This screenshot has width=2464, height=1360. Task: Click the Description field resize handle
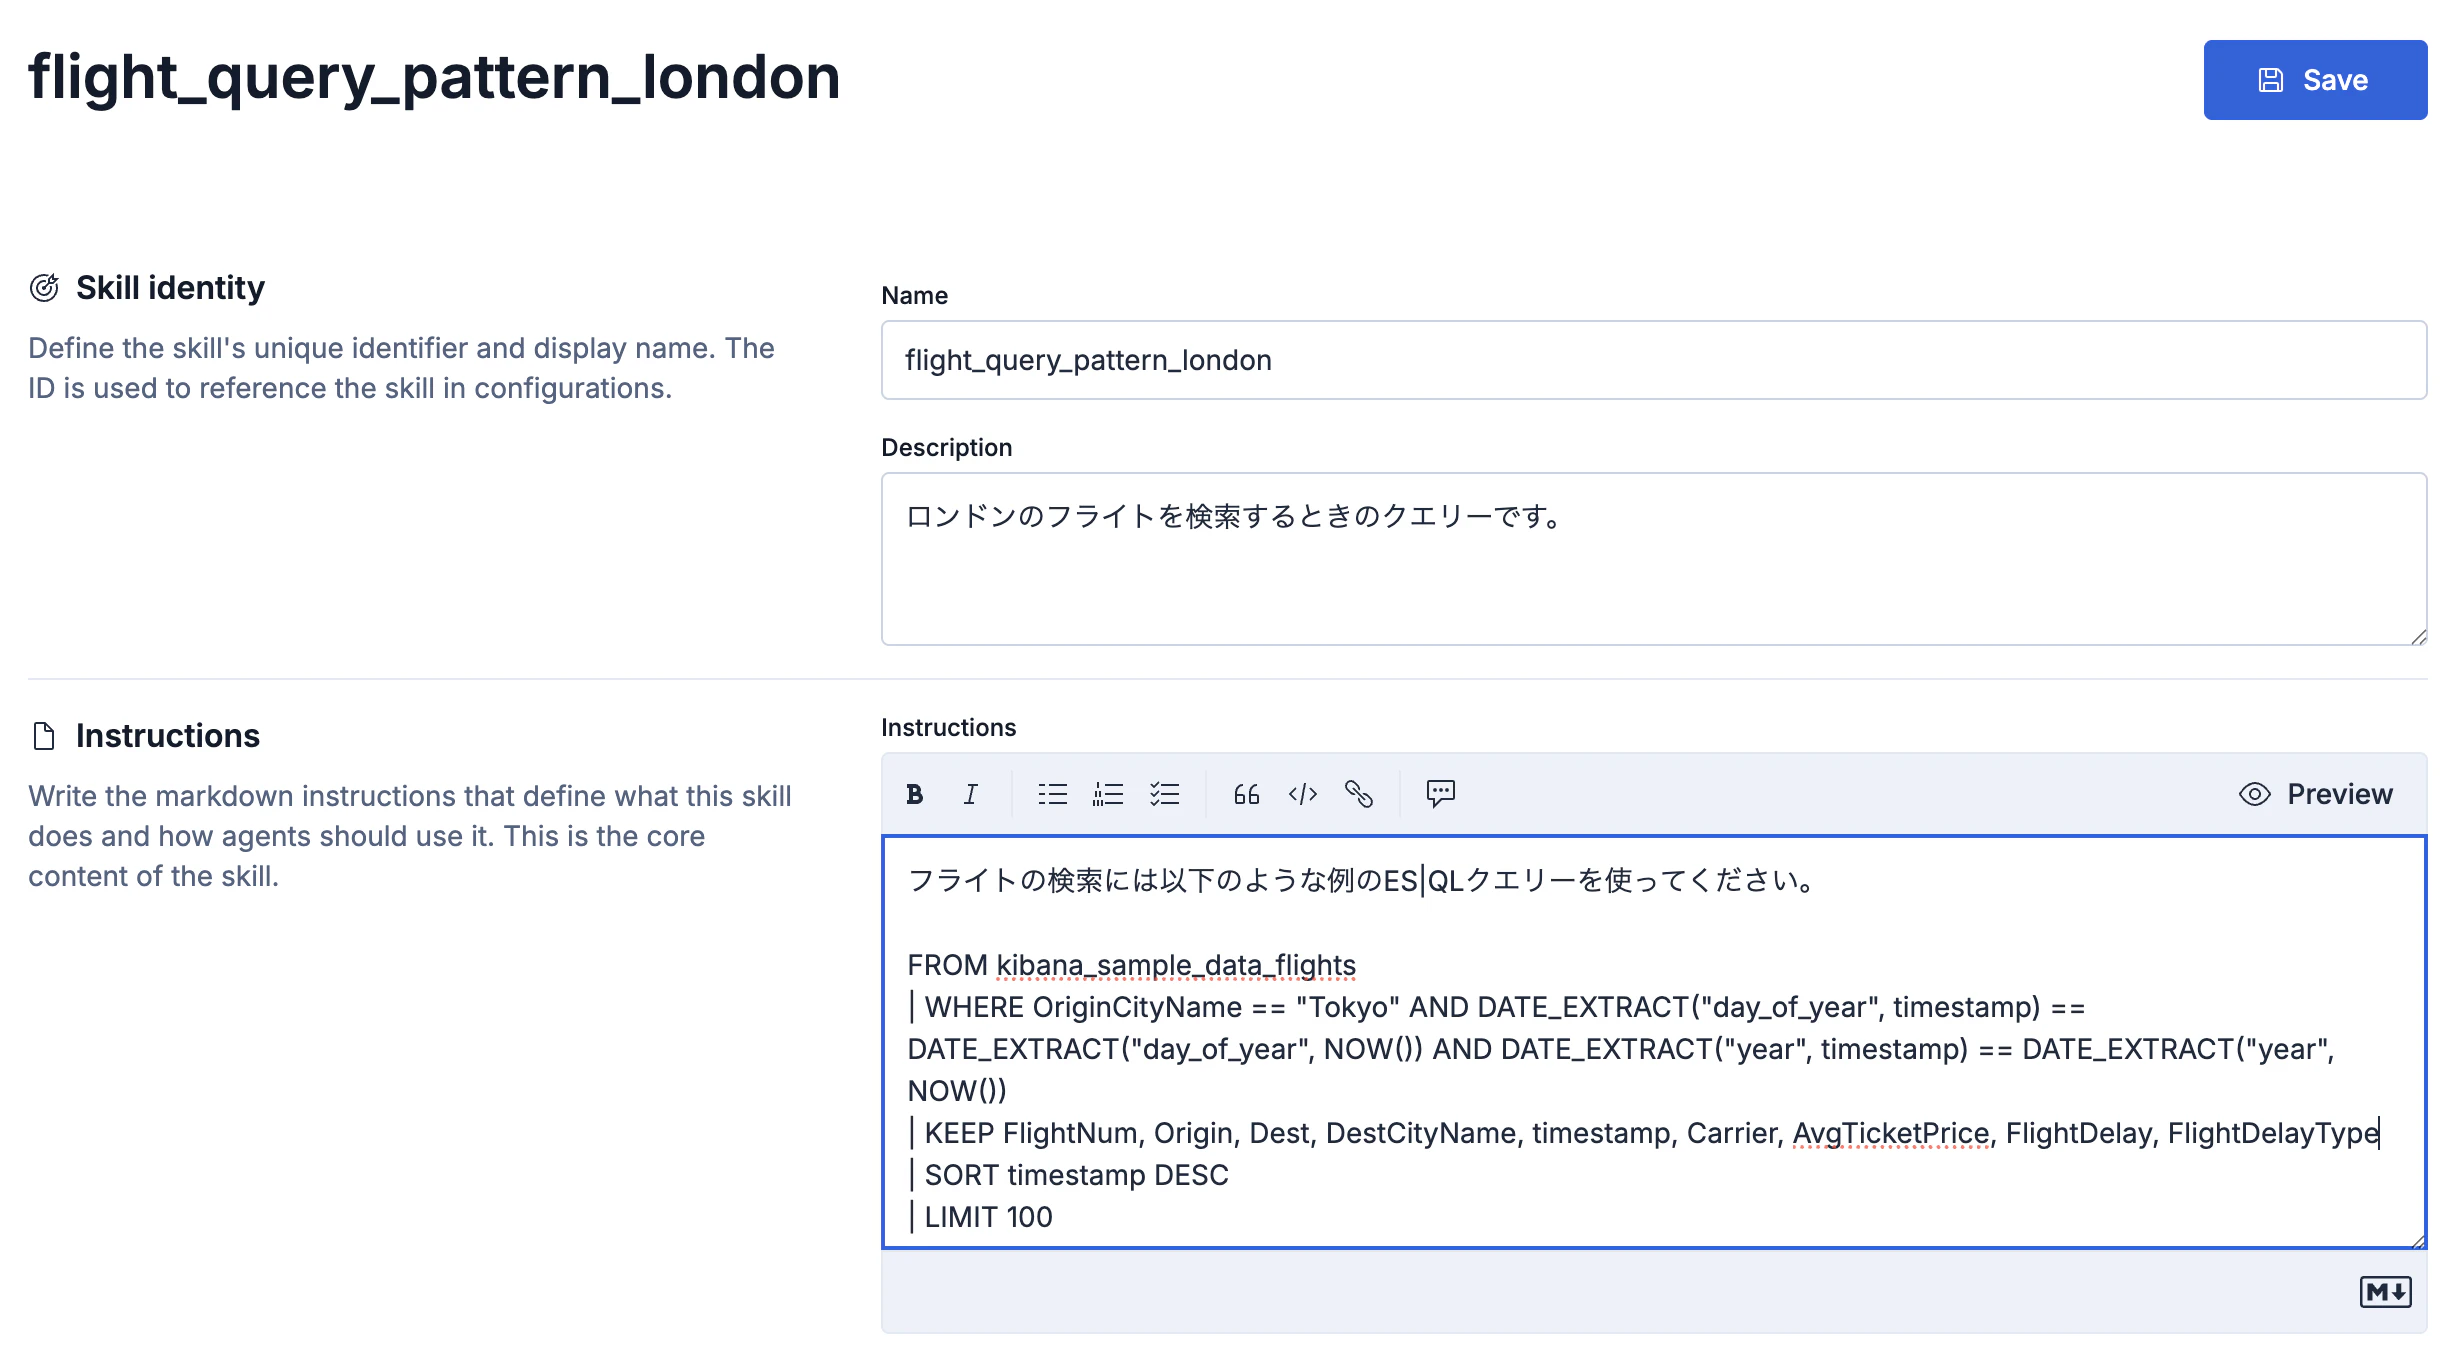[2418, 637]
